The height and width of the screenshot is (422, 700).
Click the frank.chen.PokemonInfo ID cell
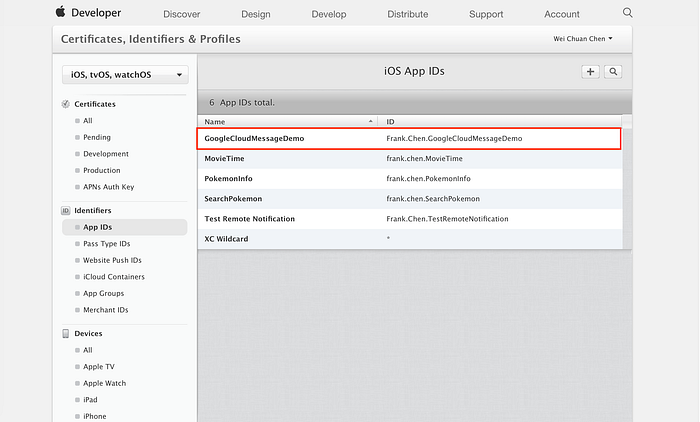coord(428,179)
